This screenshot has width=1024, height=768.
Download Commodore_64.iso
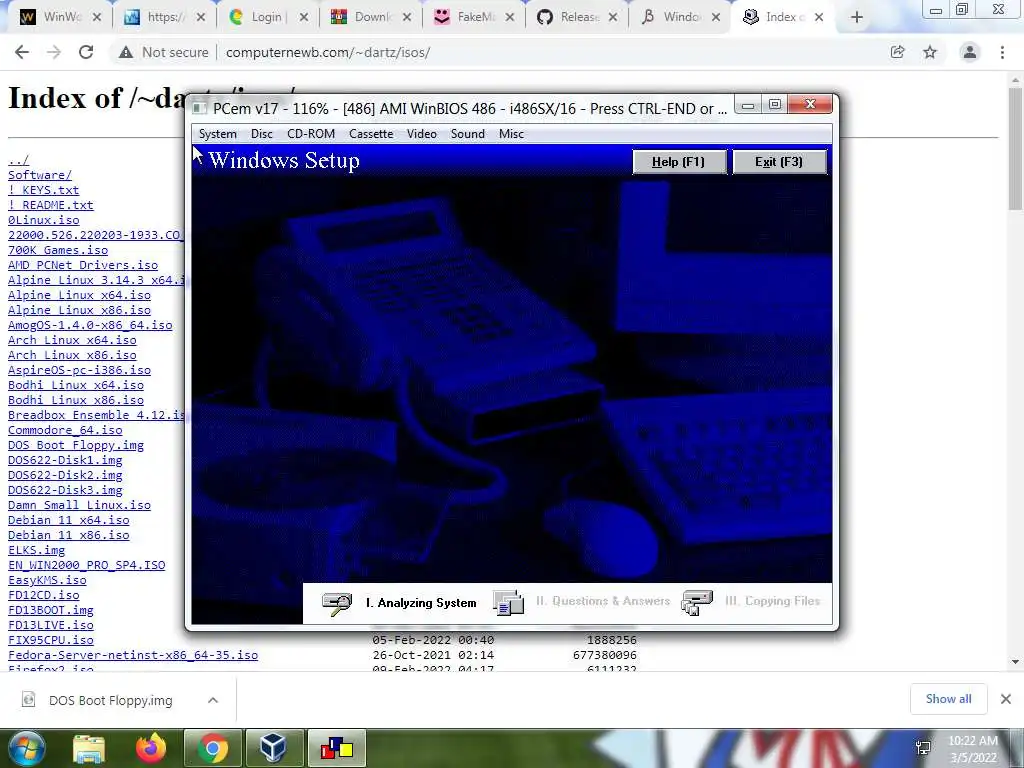click(x=65, y=430)
